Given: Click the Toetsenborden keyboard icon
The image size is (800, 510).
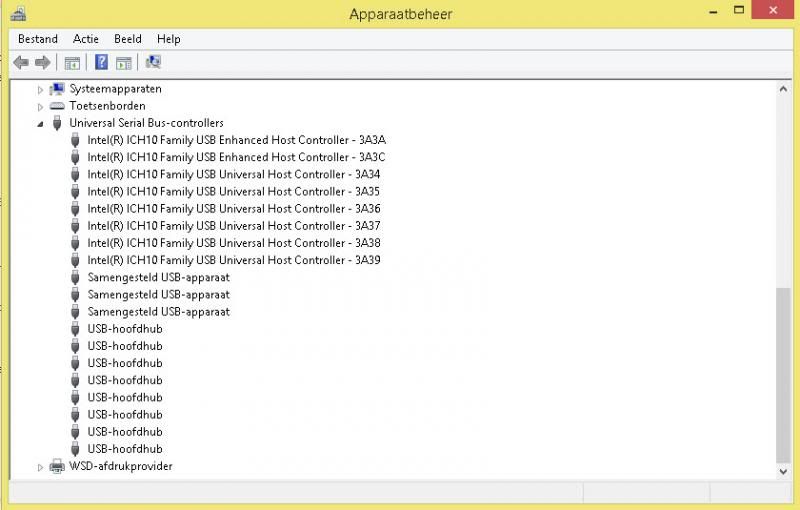Looking at the screenshot, I should [x=57, y=106].
